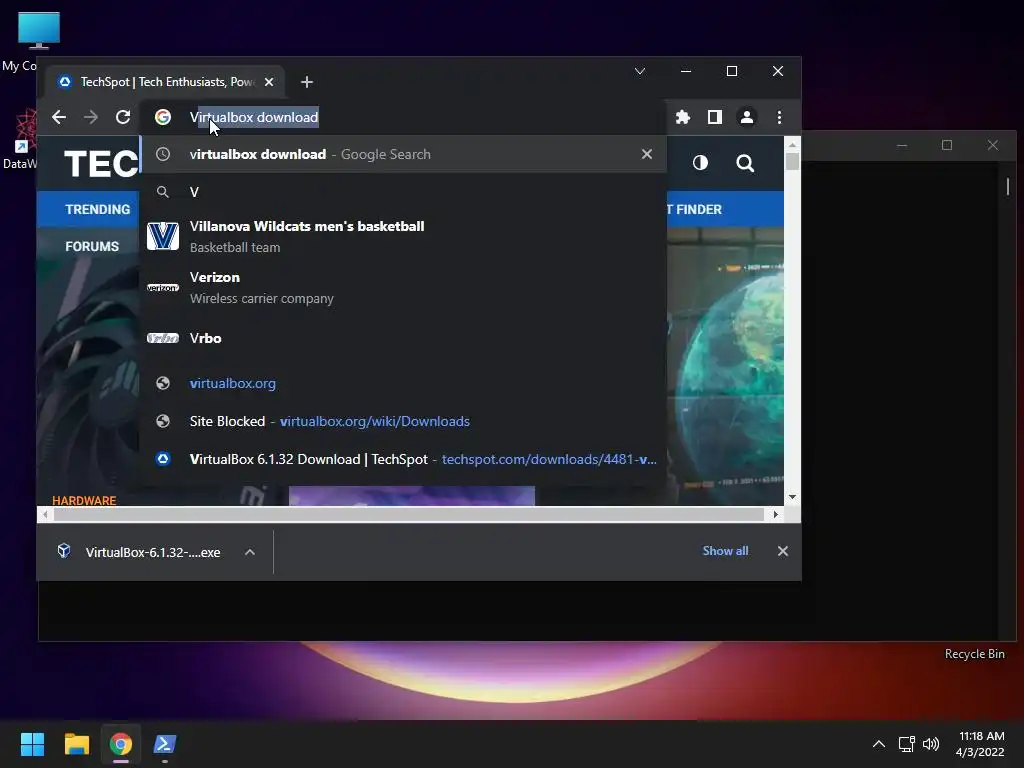The image size is (1024, 768).
Task: Click the Vrbo logo icon
Action: coord(163,338)
